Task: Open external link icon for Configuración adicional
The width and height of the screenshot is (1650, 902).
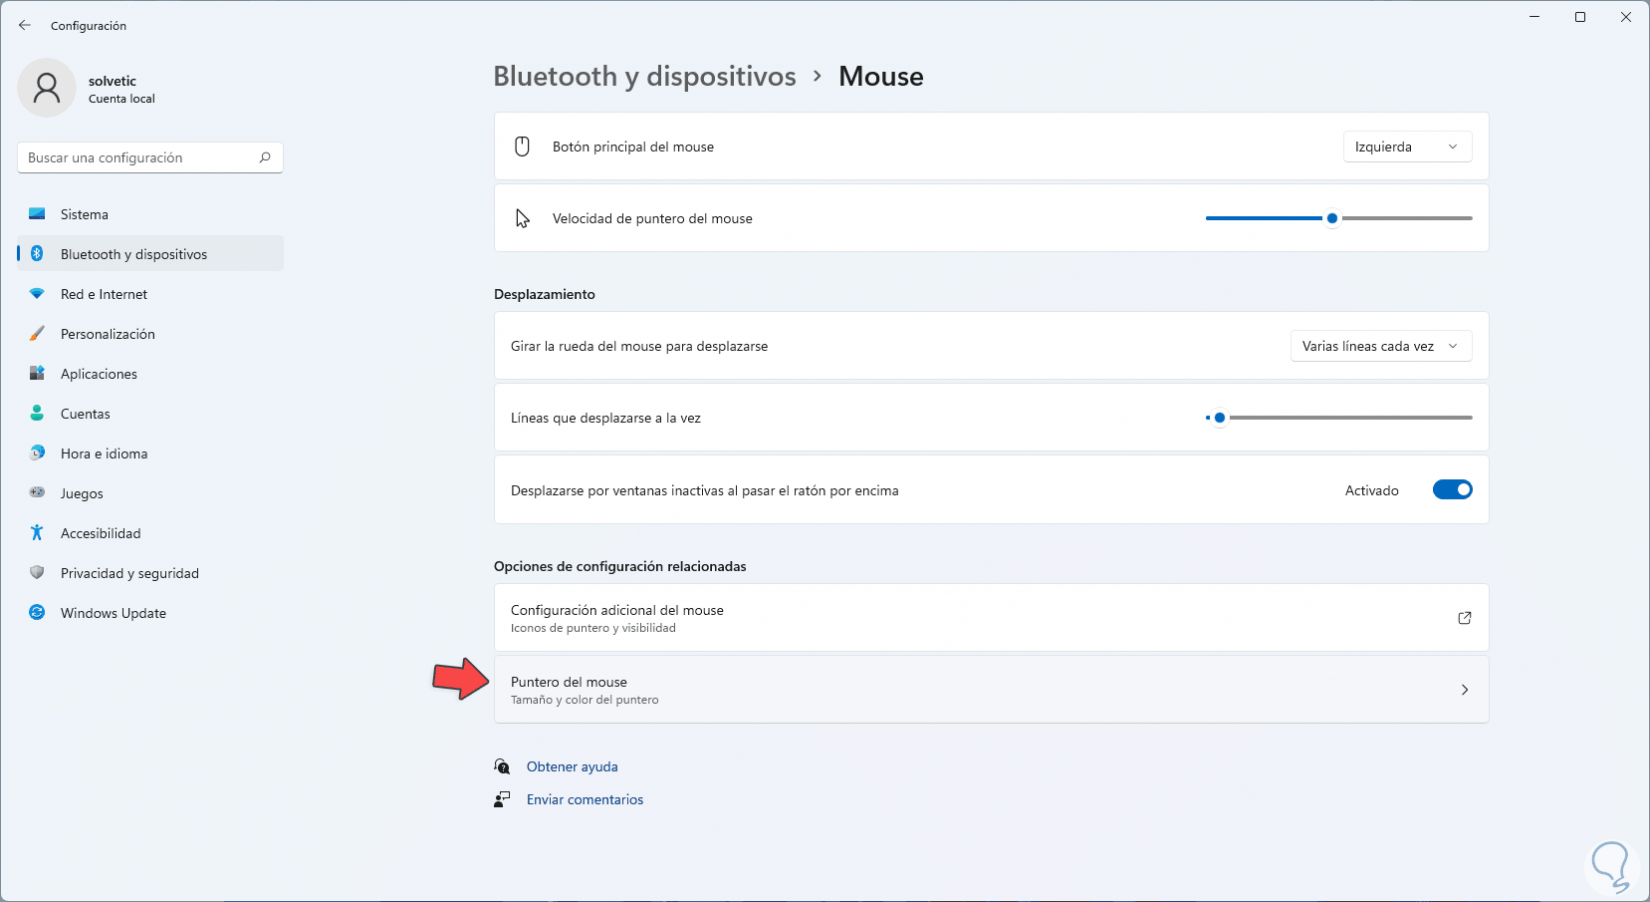Action: pos(1464,618)
